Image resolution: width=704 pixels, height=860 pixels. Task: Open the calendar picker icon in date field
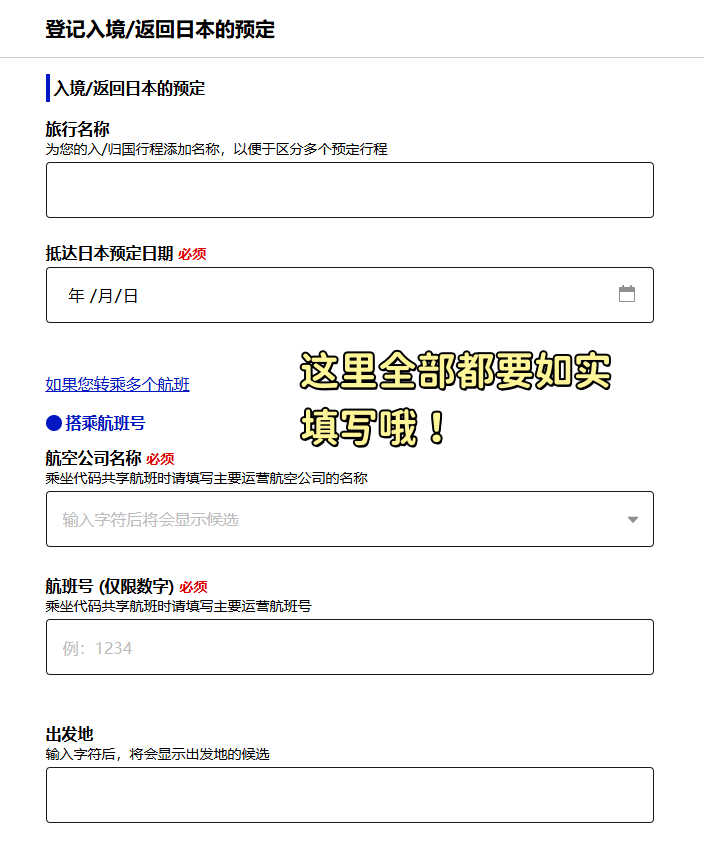coord(627,294)
